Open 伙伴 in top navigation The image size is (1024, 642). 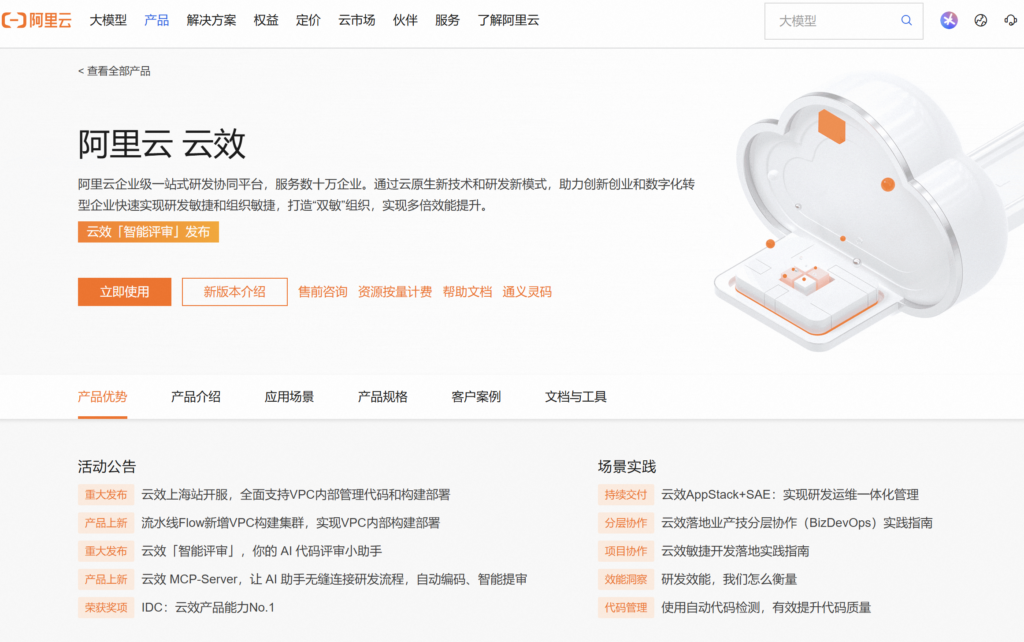click(405, 20)
